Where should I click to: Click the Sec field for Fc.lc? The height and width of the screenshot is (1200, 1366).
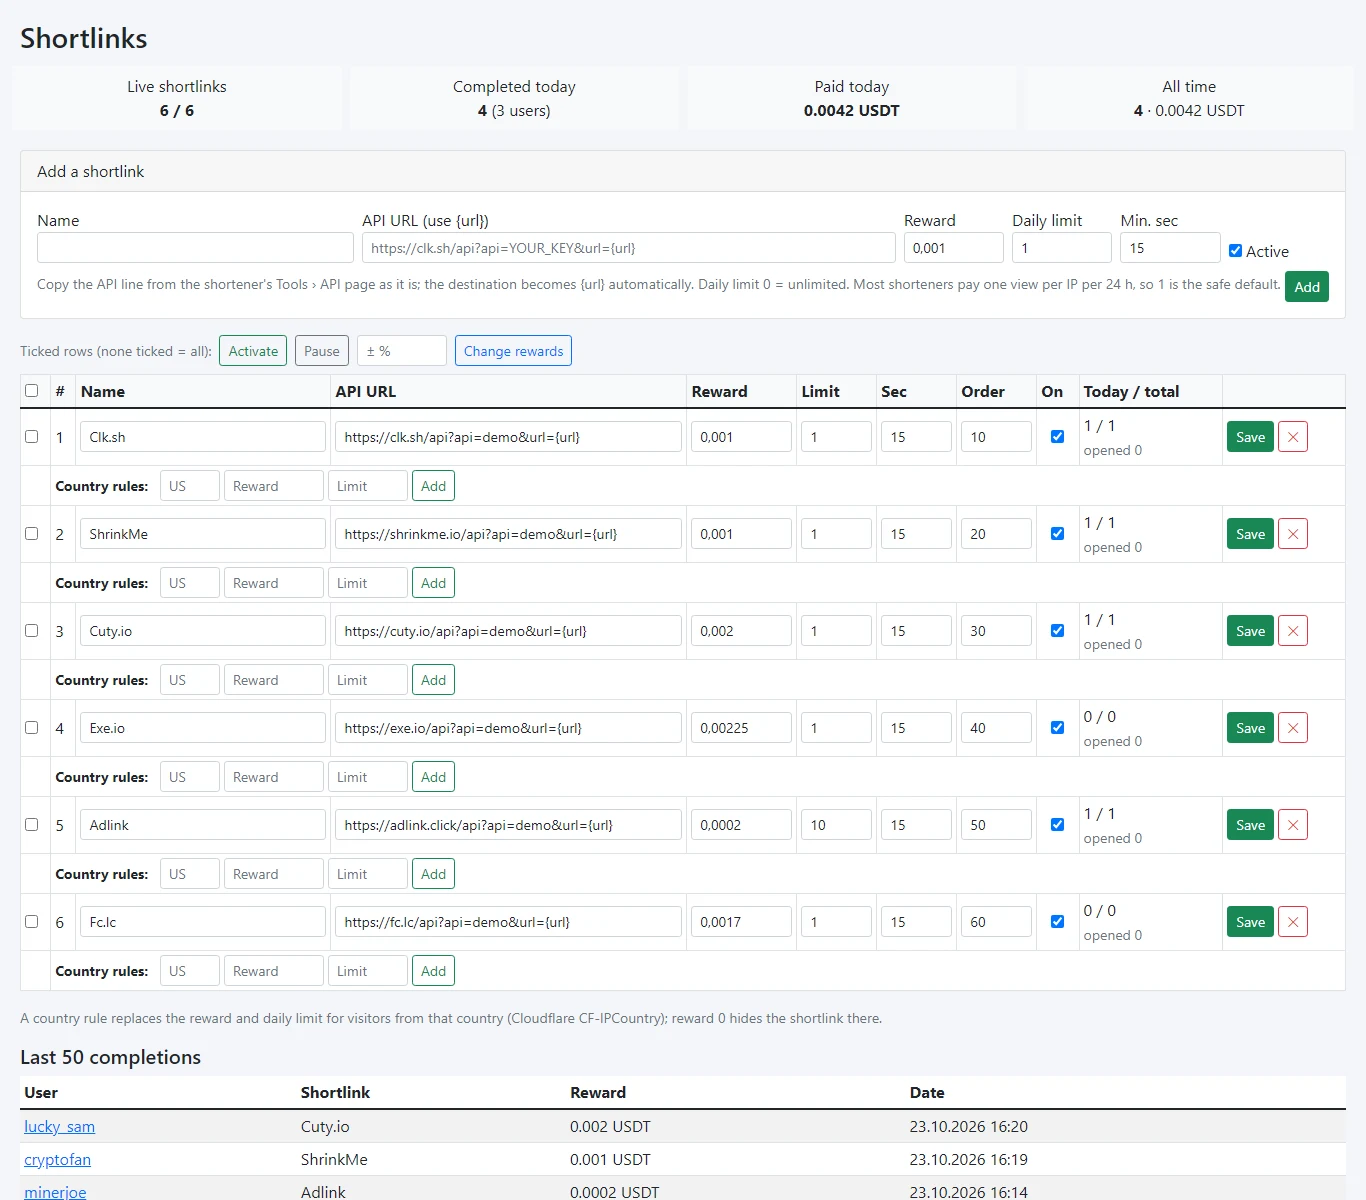[916, 922]
